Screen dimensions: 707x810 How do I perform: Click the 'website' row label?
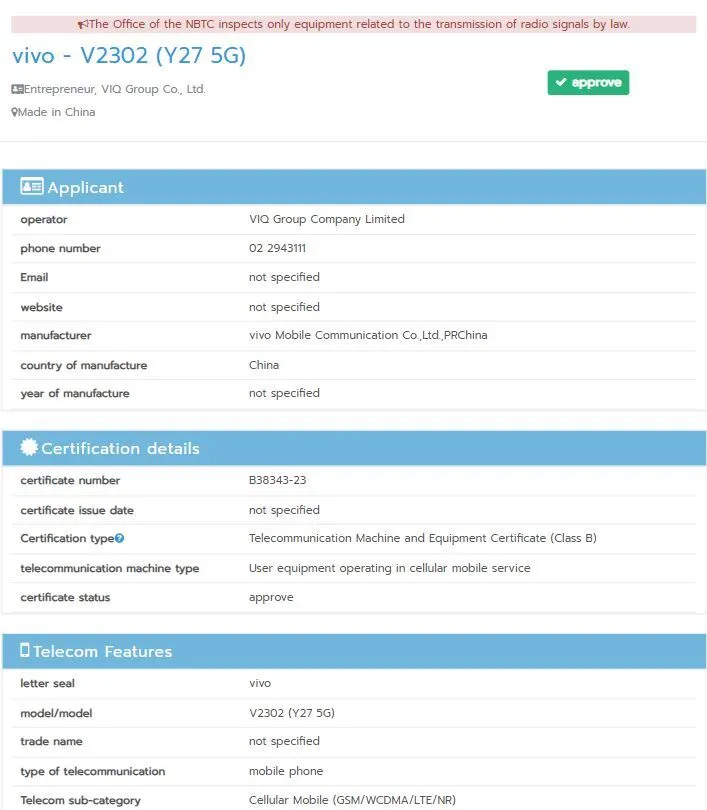click(x=41, y=307)
